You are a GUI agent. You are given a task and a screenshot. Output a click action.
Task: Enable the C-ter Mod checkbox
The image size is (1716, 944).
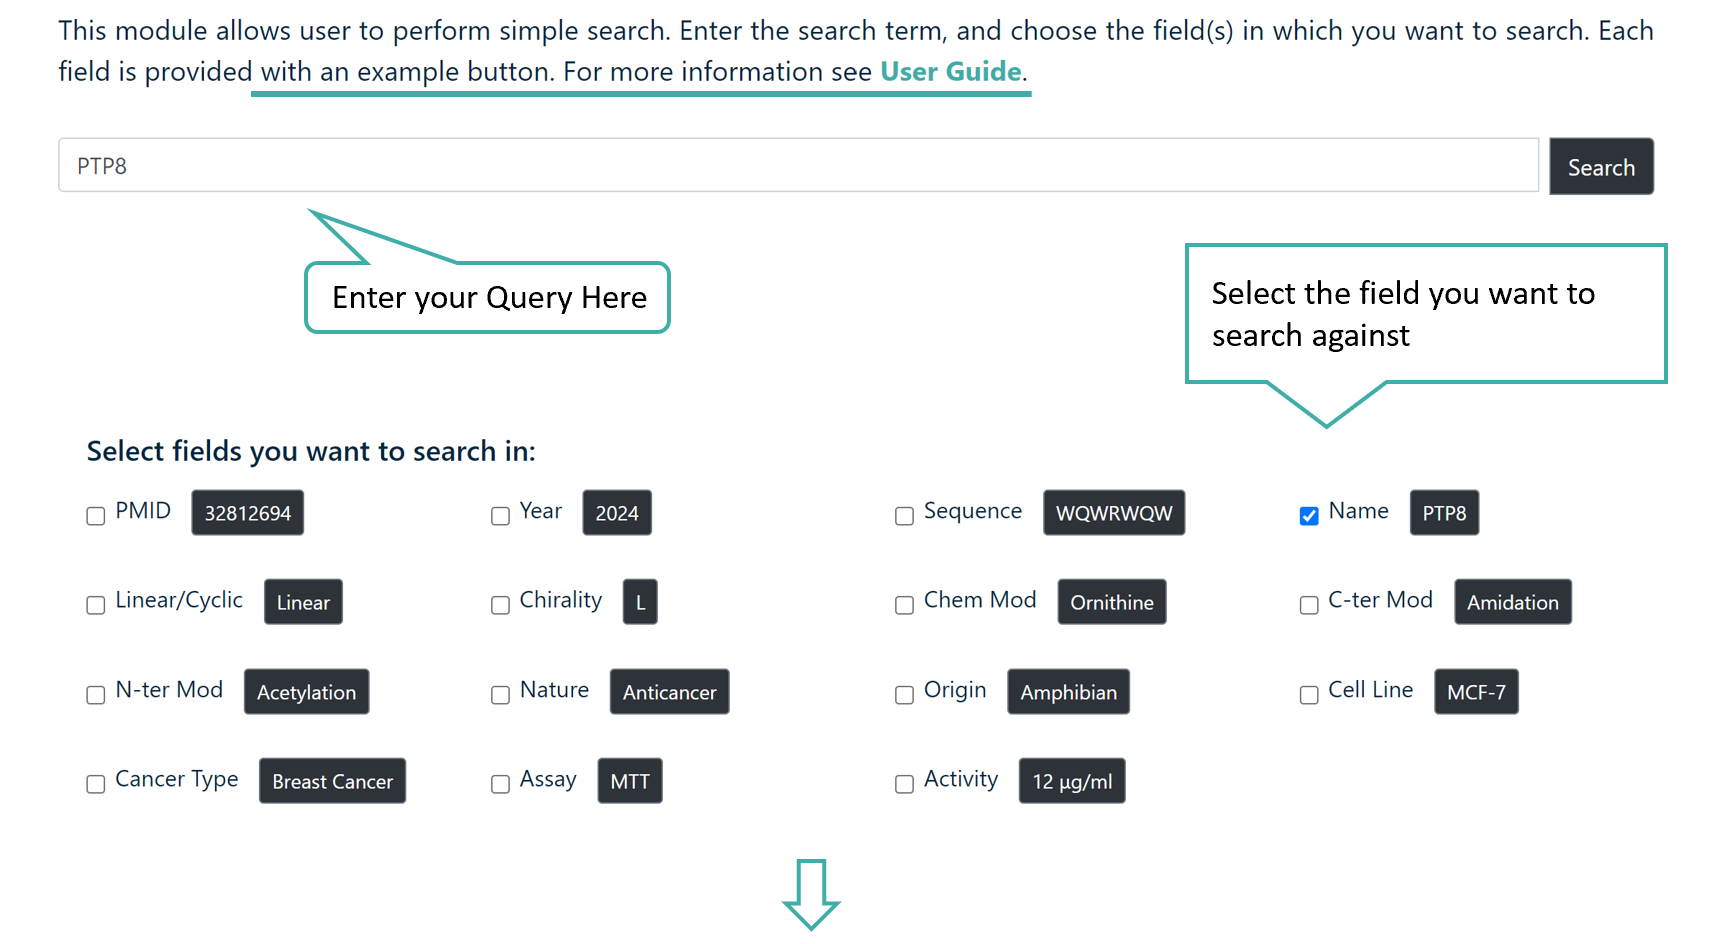(x=1309, y=605)
